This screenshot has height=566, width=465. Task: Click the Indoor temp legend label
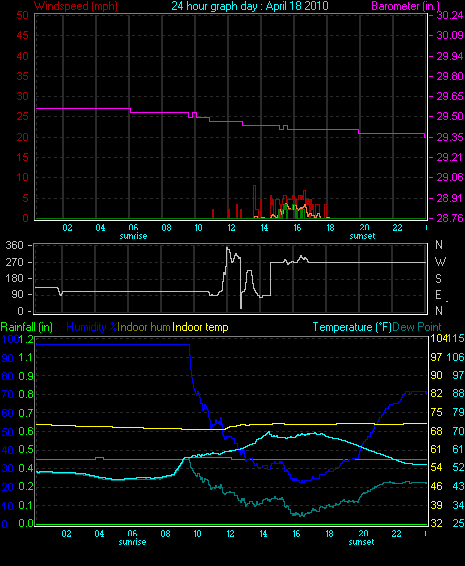tap(200, 327)
